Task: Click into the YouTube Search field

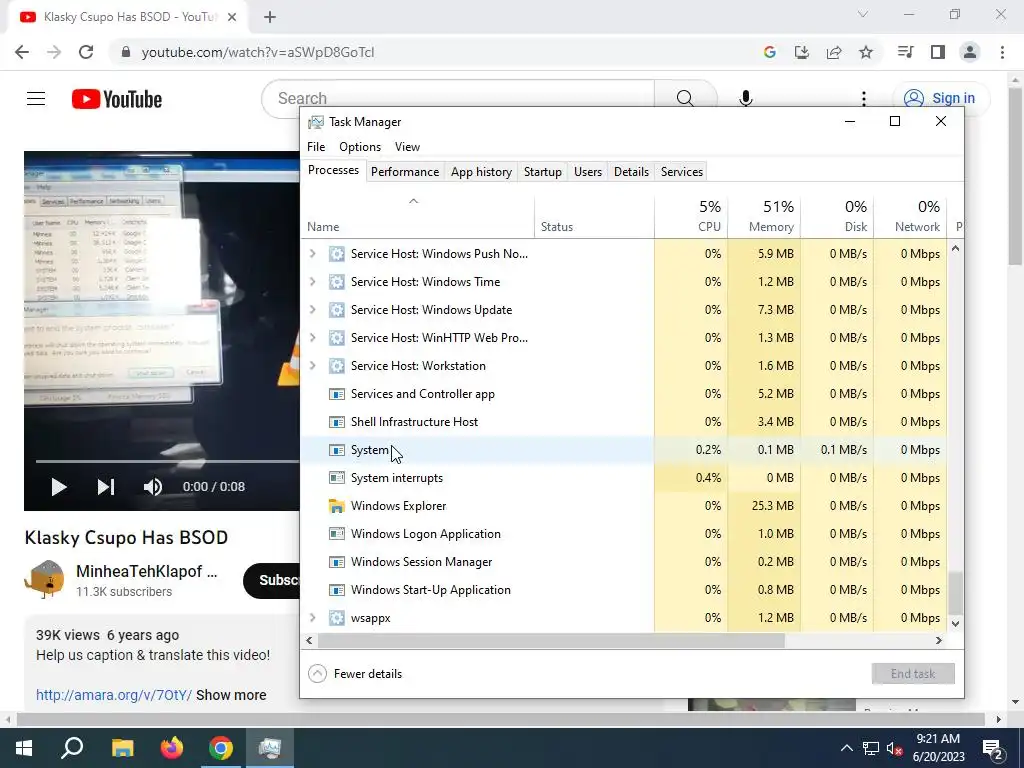Action: click(x=458, y=99)
